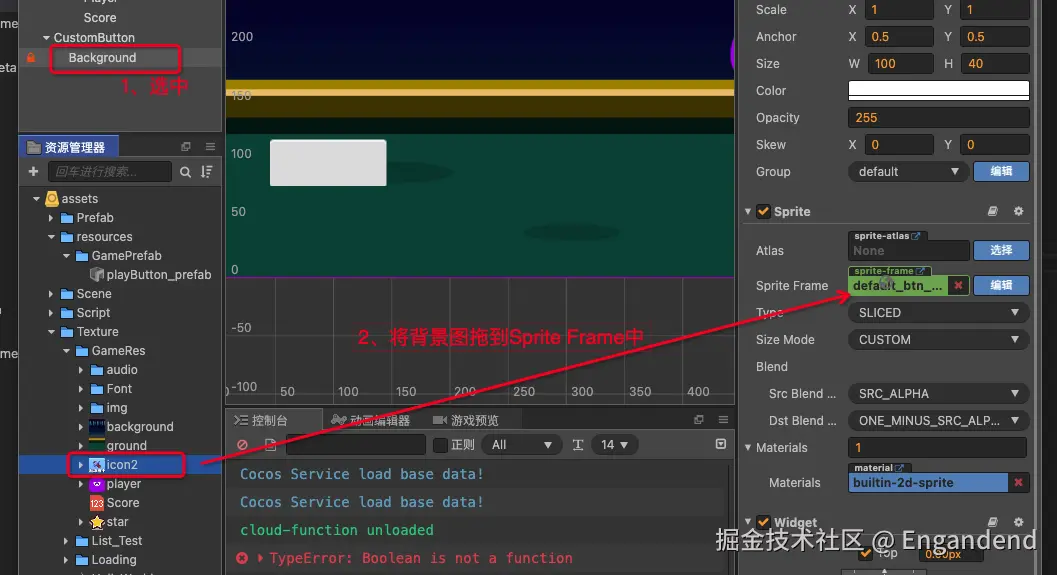Select the 资源管理器 tab
Viewport: 1057px width, 575px height.
tap(67, 147)
